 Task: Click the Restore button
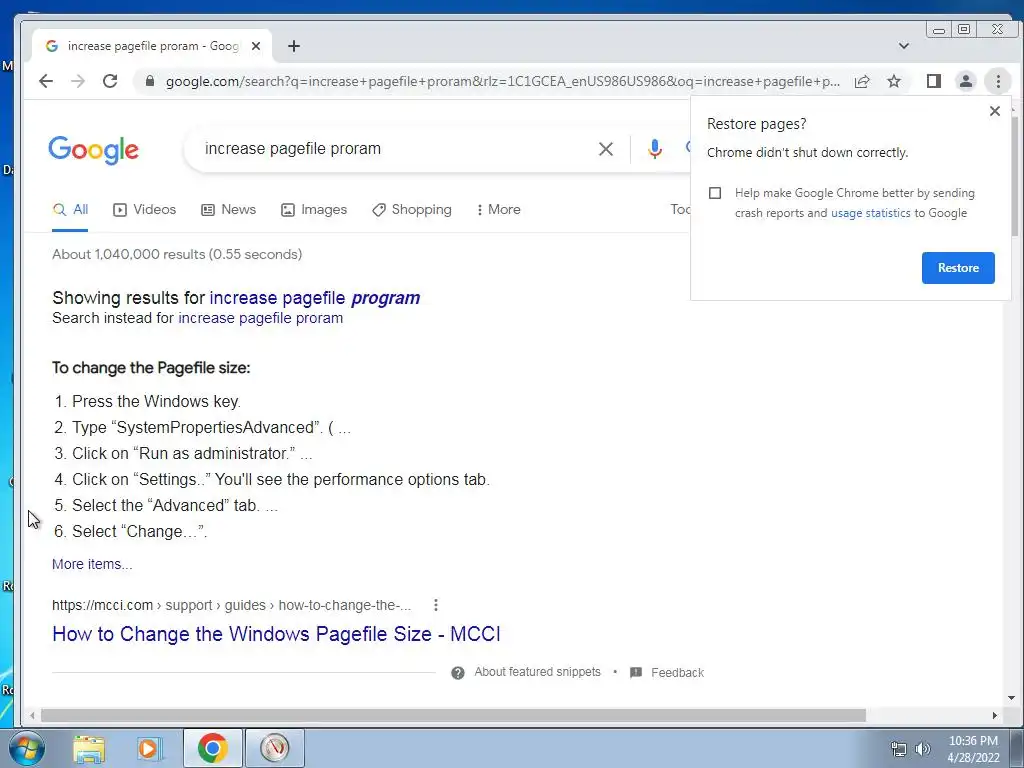[x=958, y=268]
